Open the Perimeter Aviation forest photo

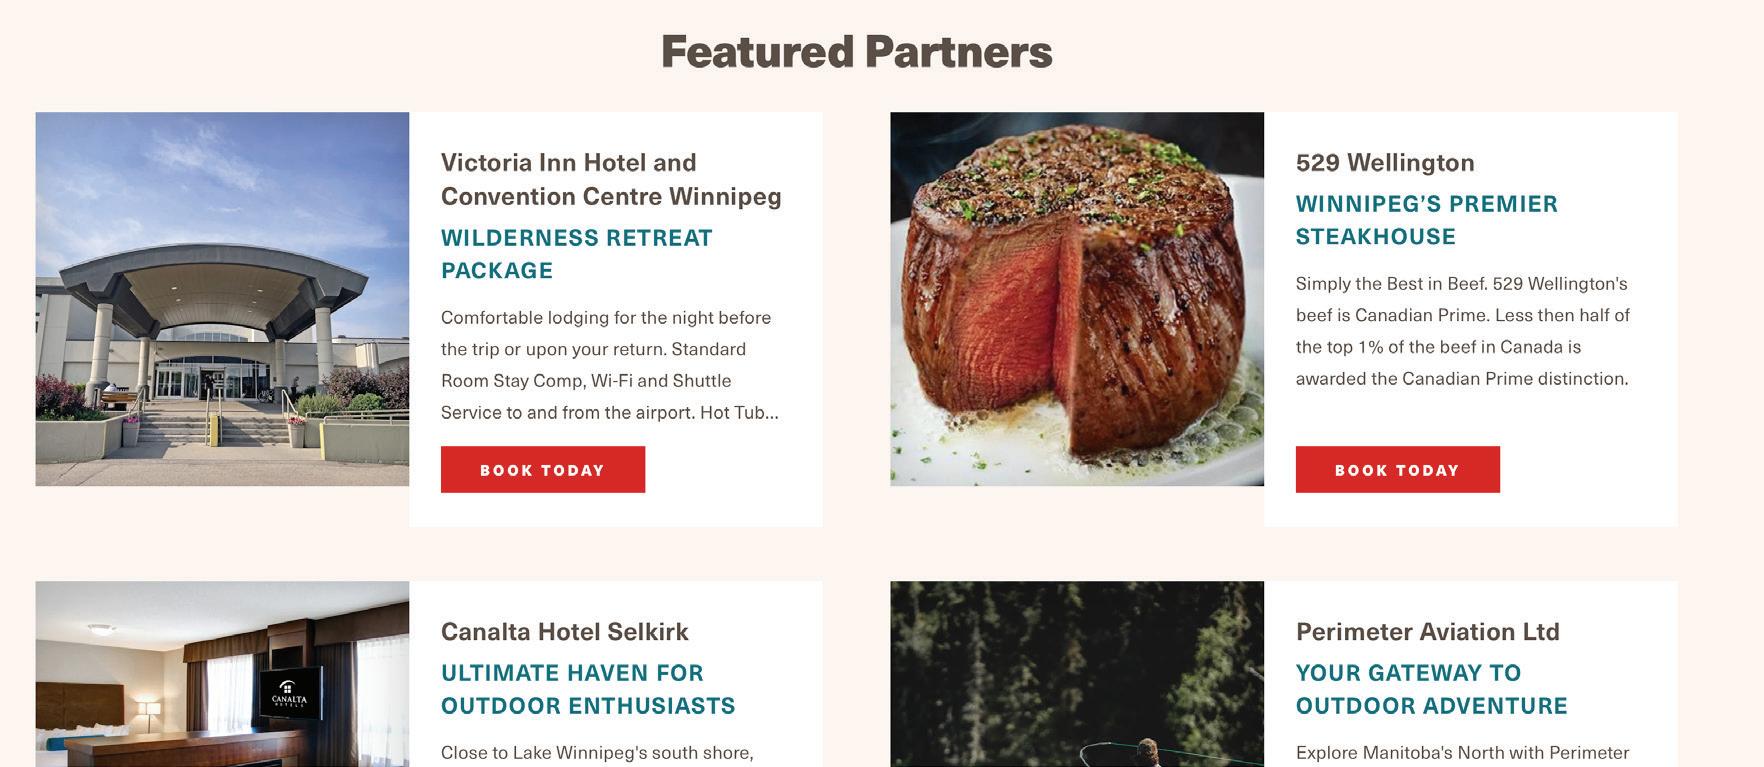coord(1077,674)
